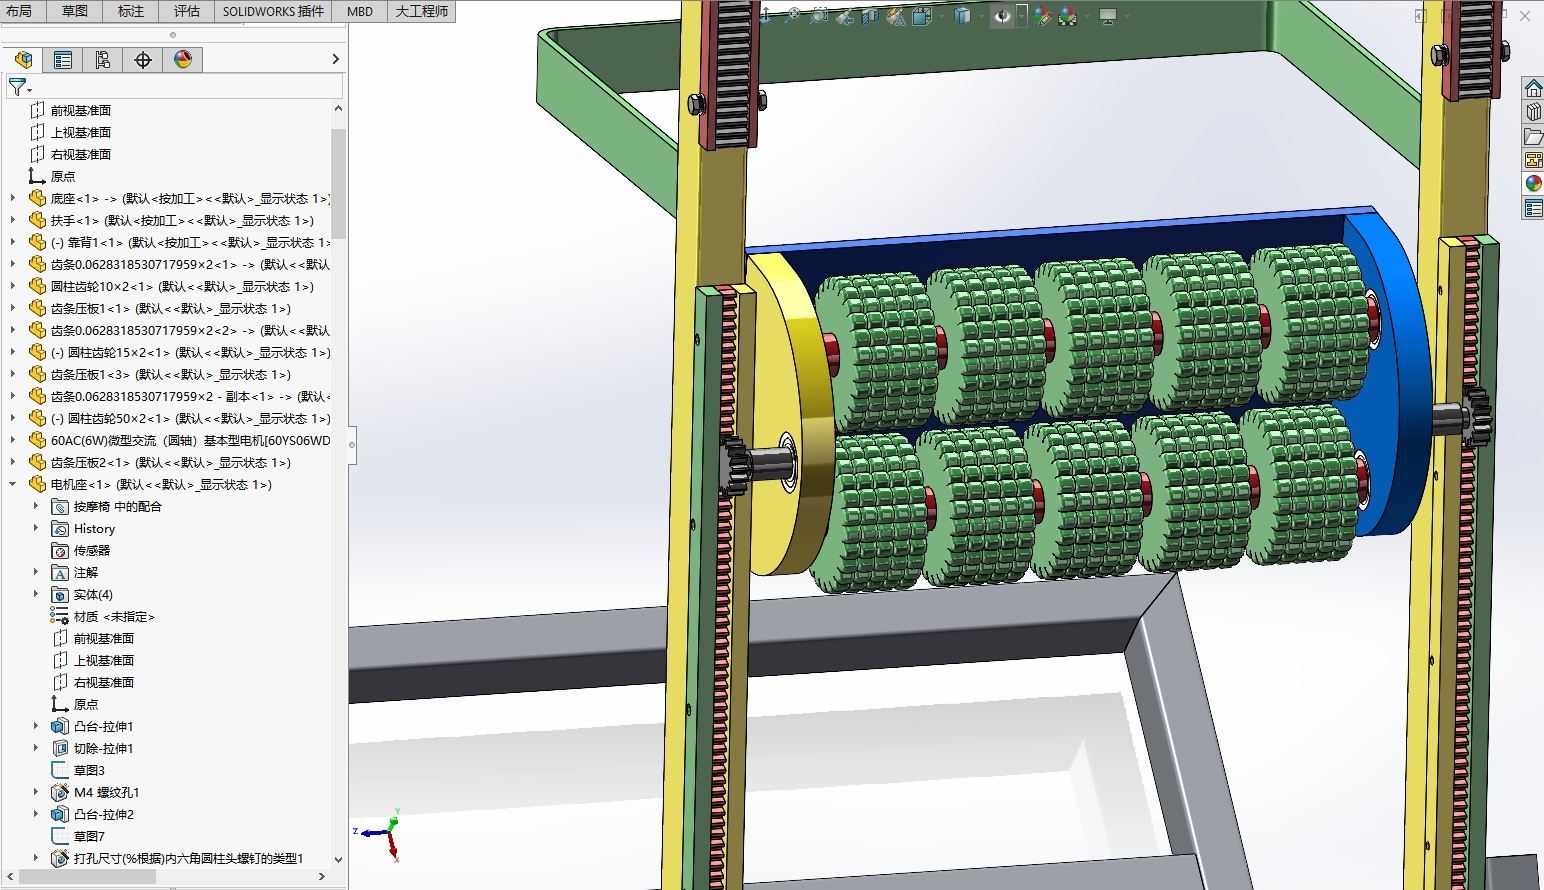Expand the 实体(4) folder
The image size is (1544, 890).
(36, 594)
